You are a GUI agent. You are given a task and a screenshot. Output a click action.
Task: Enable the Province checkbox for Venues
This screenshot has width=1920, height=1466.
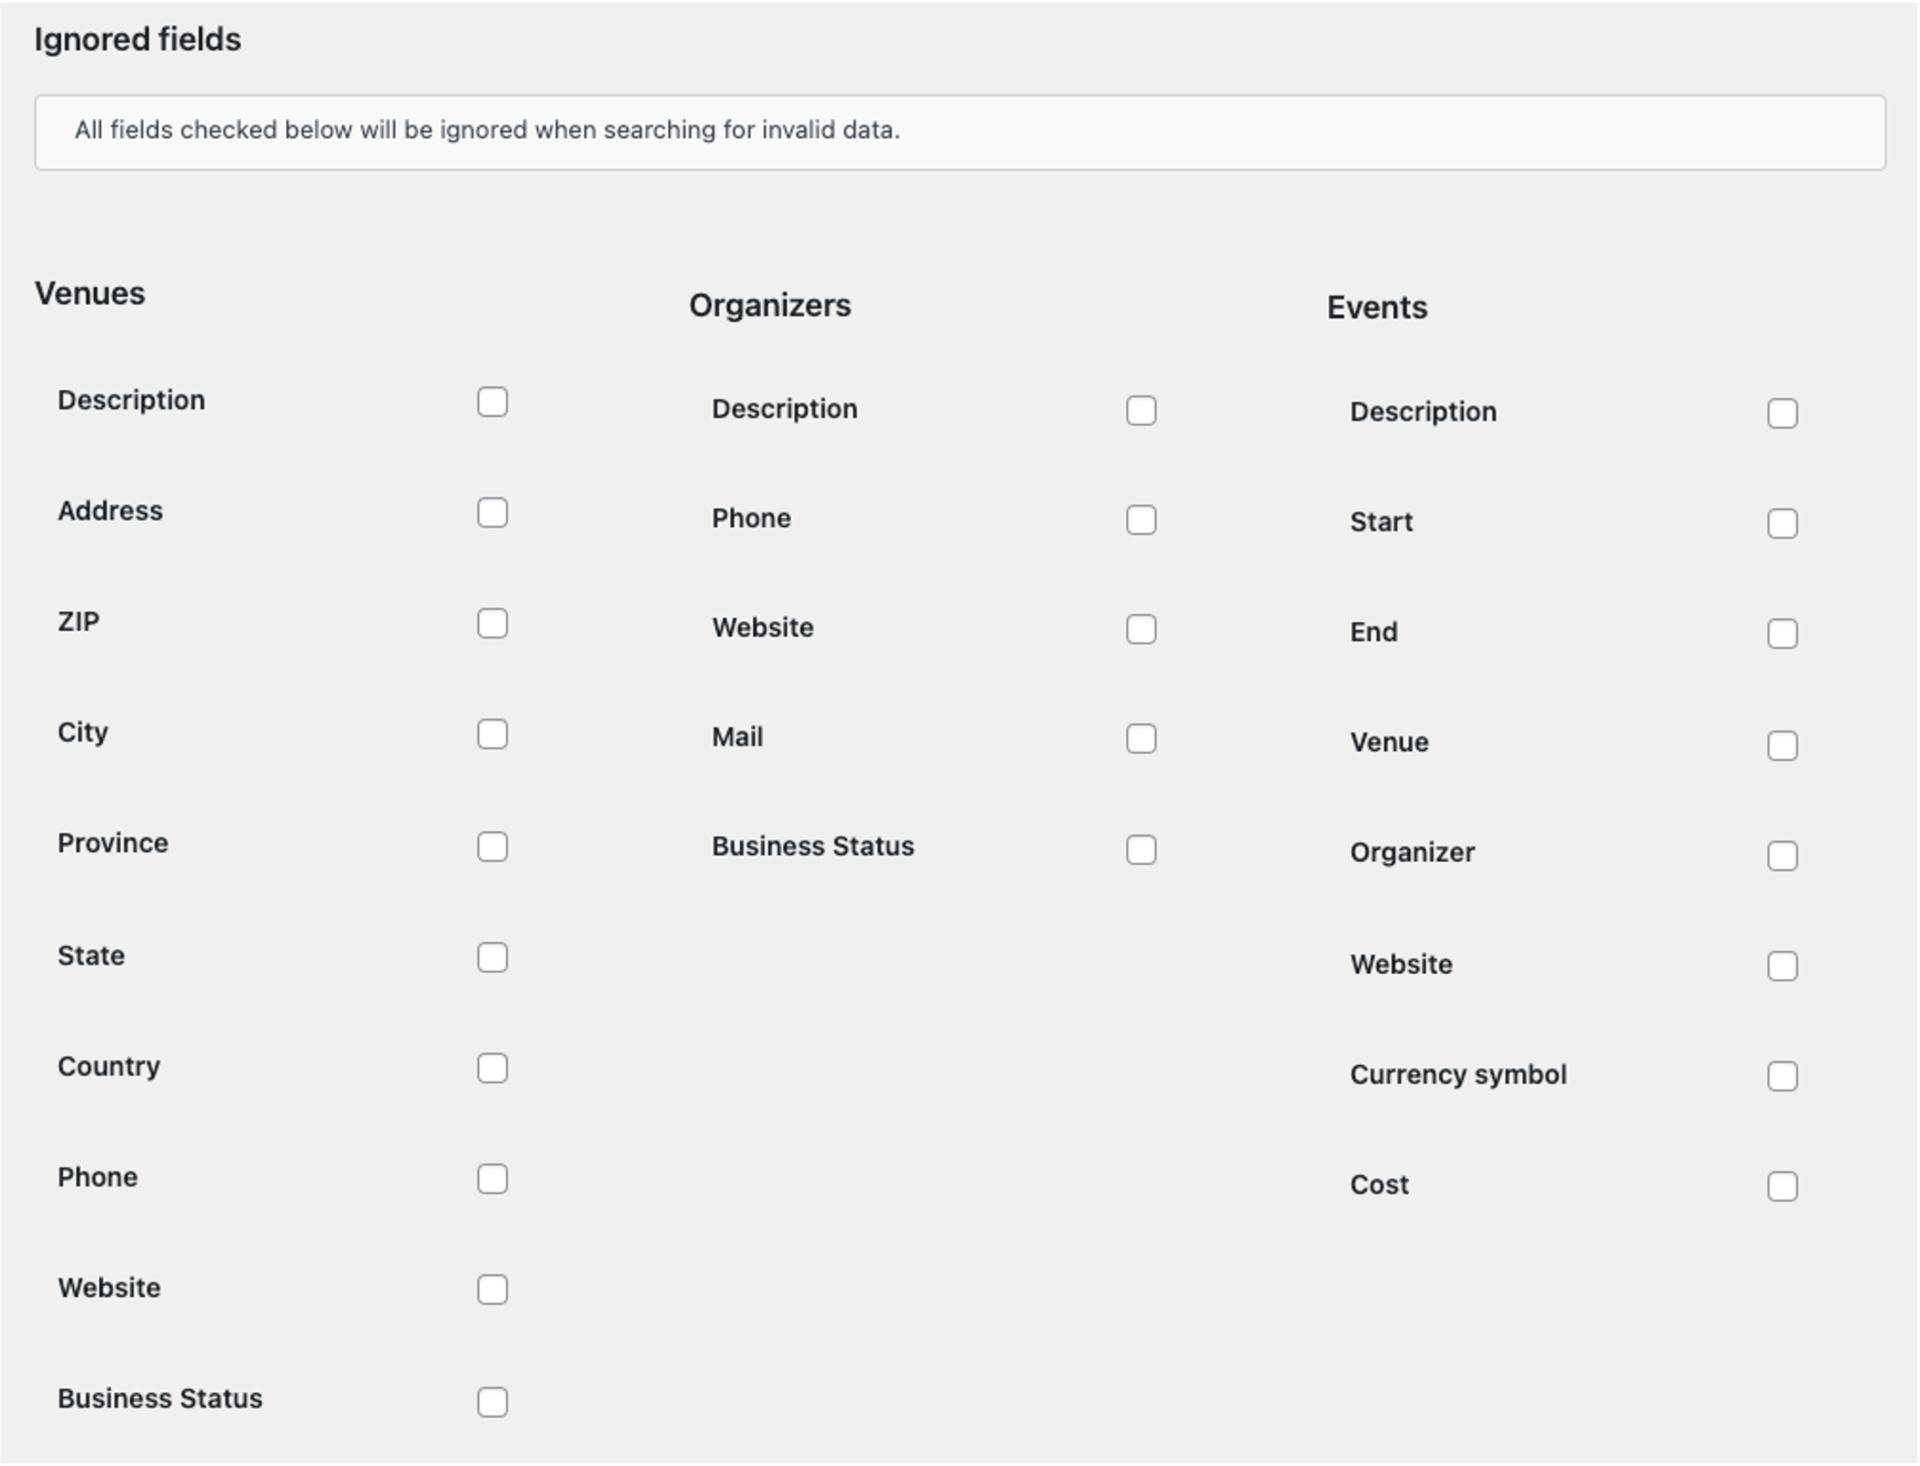(x=493, y=847)
